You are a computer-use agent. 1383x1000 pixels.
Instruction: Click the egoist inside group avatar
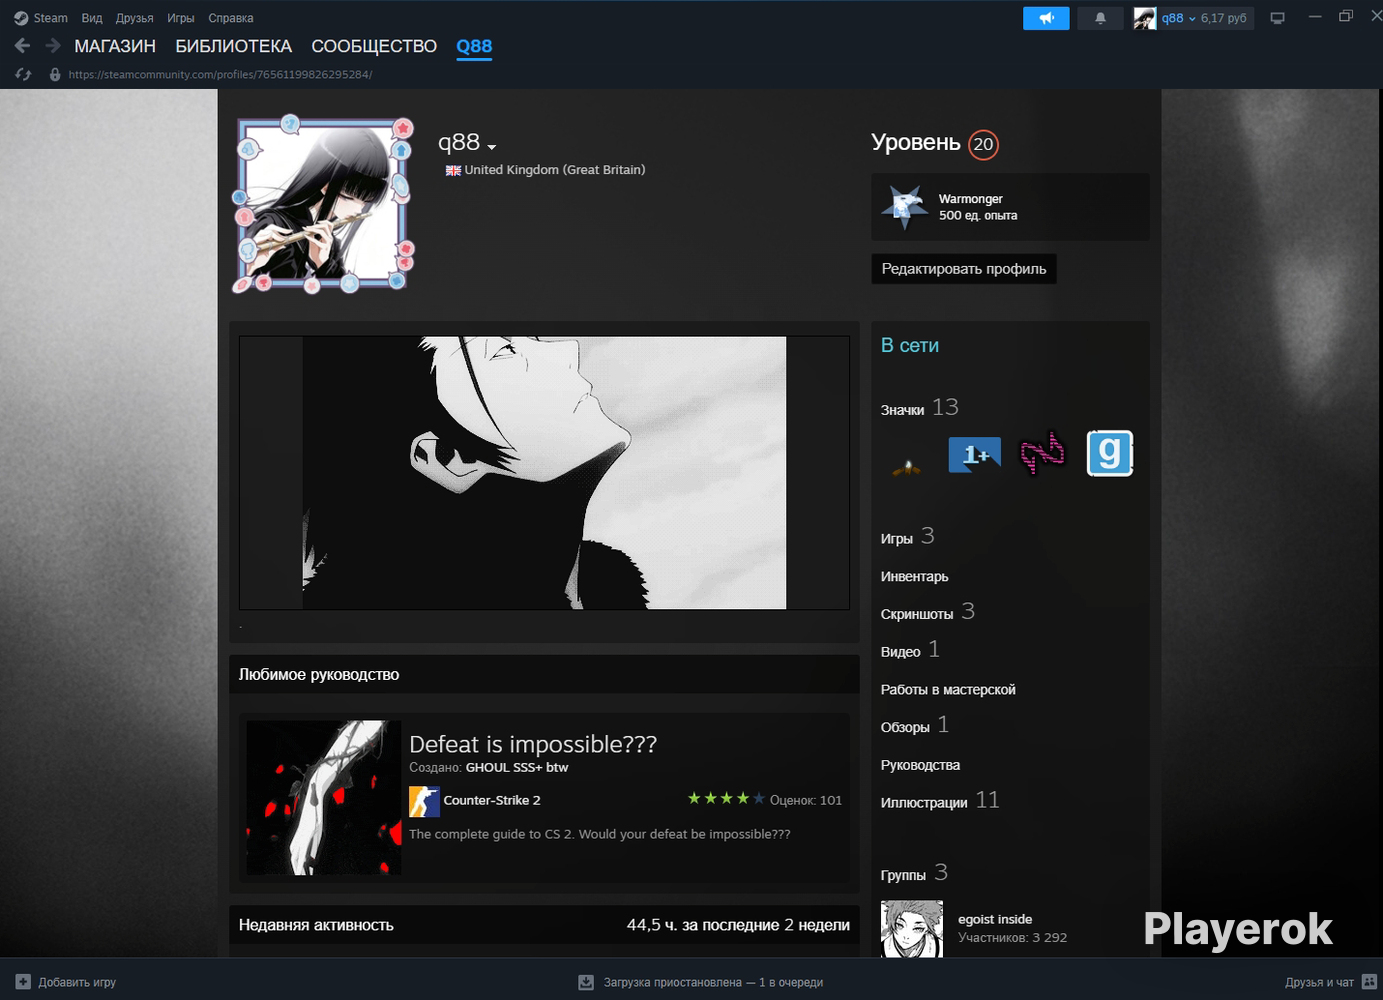coord(911,929)
